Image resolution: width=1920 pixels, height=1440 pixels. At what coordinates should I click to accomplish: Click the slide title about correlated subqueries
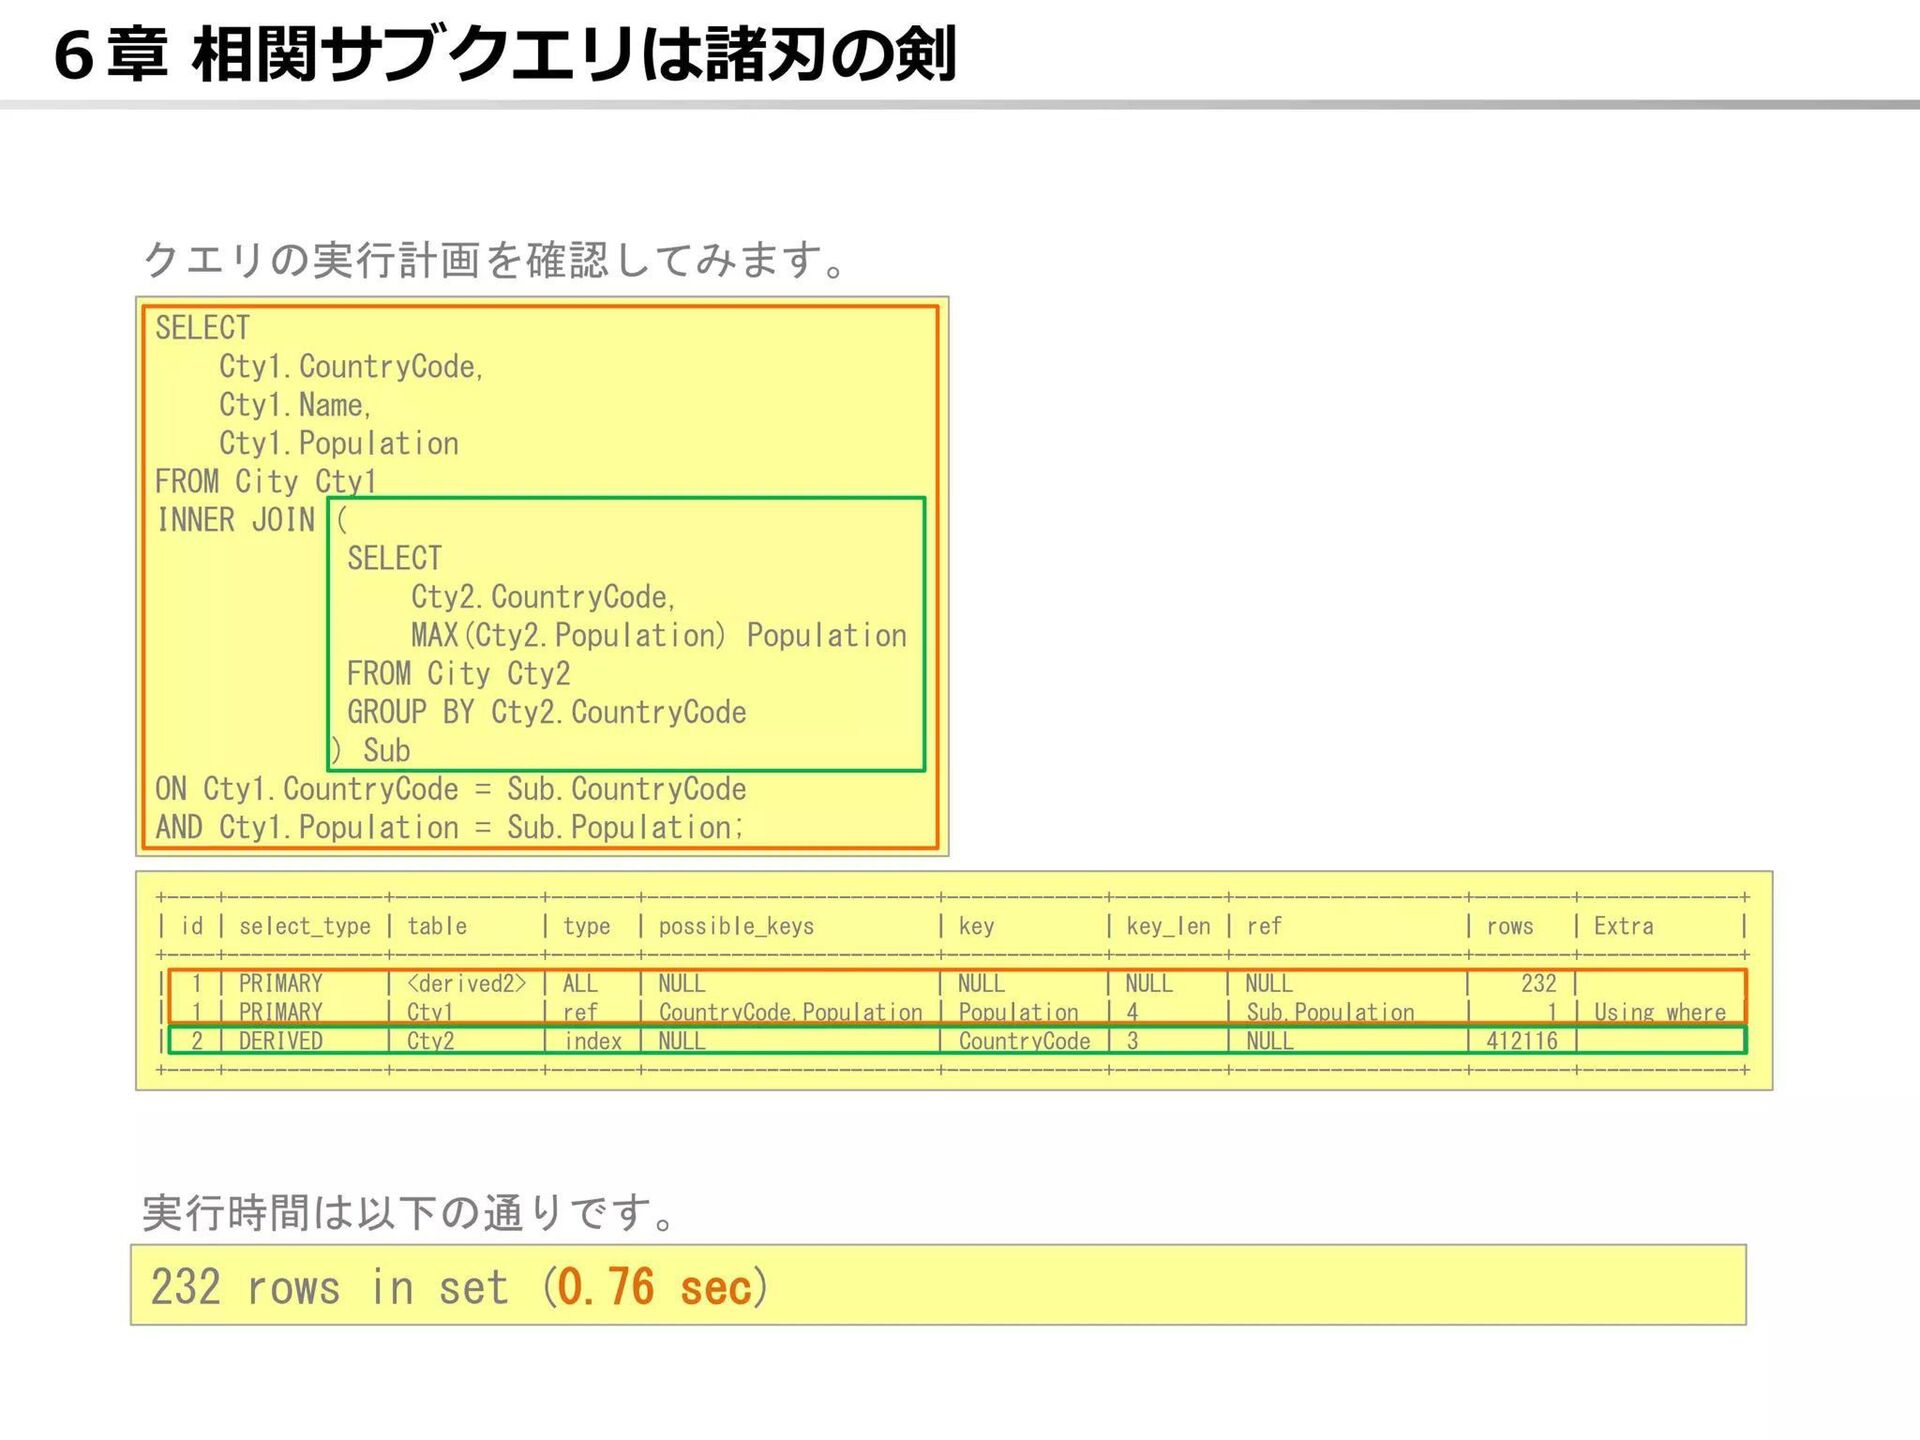point(505,54)
